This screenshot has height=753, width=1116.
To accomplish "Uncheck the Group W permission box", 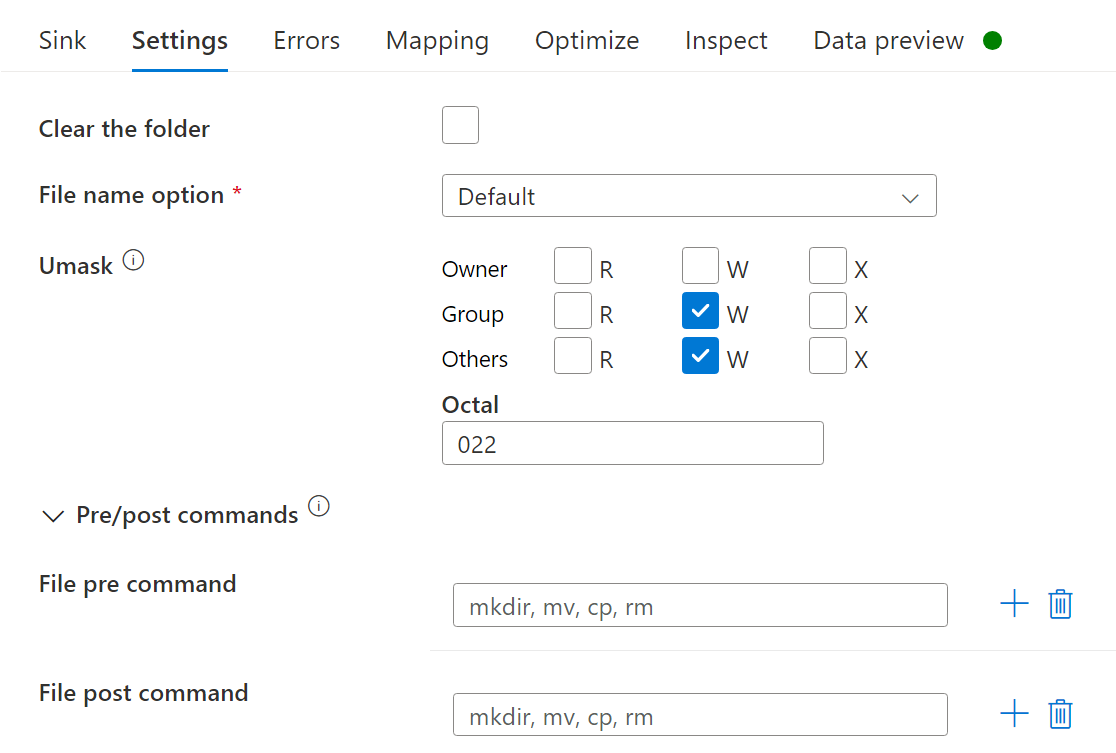I will click(x=700, y=311).
